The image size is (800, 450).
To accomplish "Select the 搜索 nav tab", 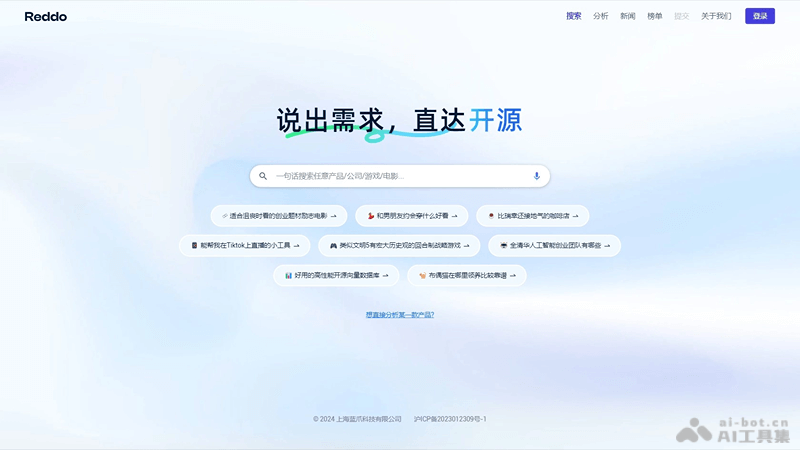I will pos(573,16).
